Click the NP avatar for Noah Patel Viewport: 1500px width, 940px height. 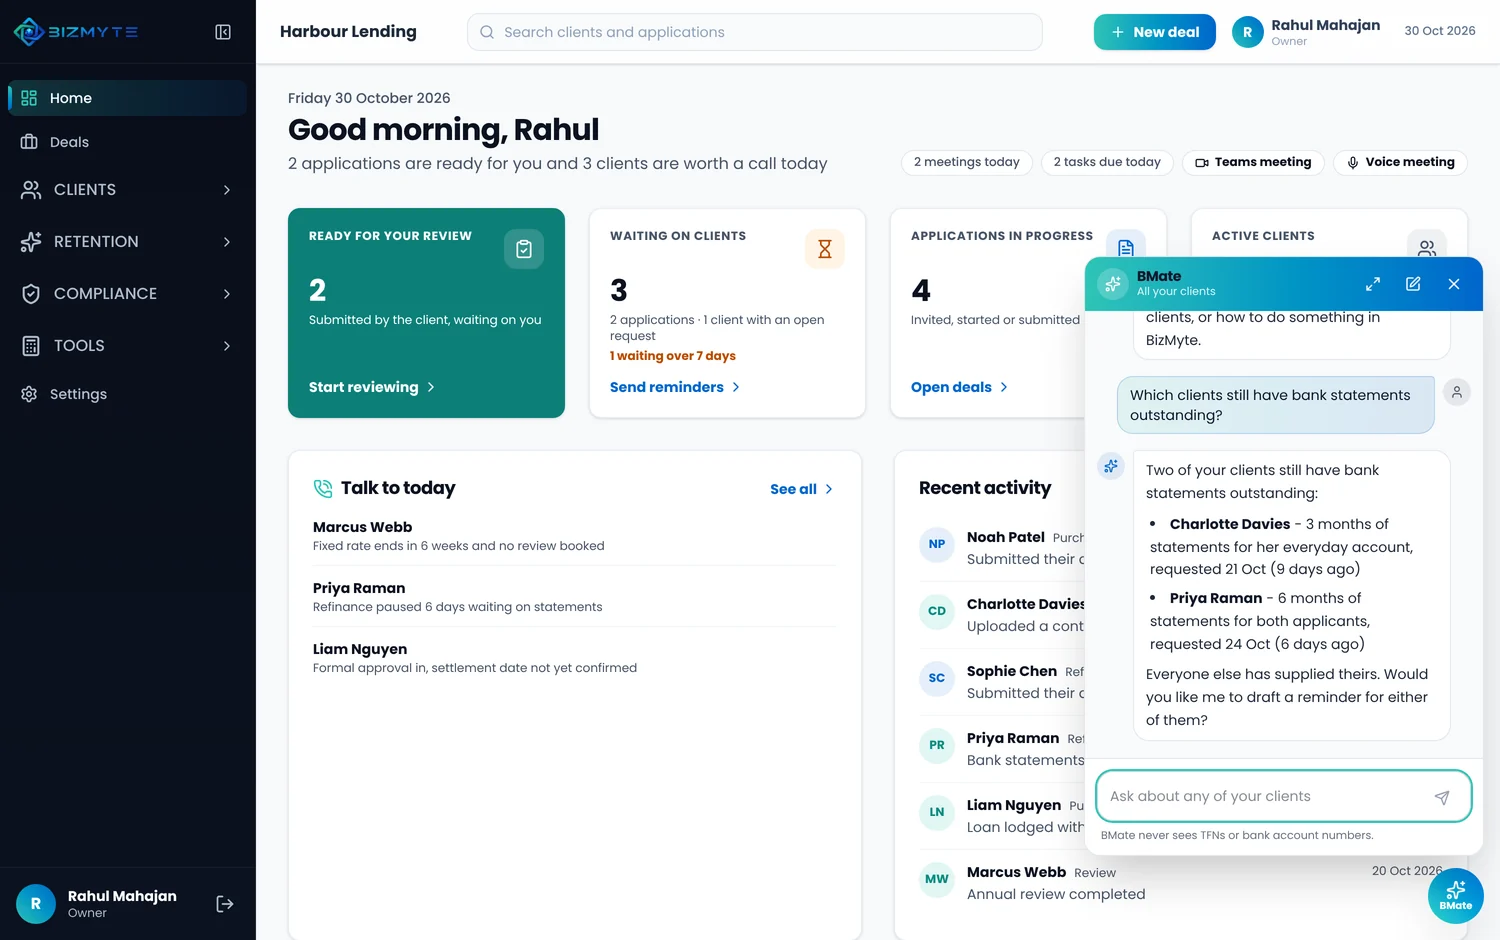point(937,545)
